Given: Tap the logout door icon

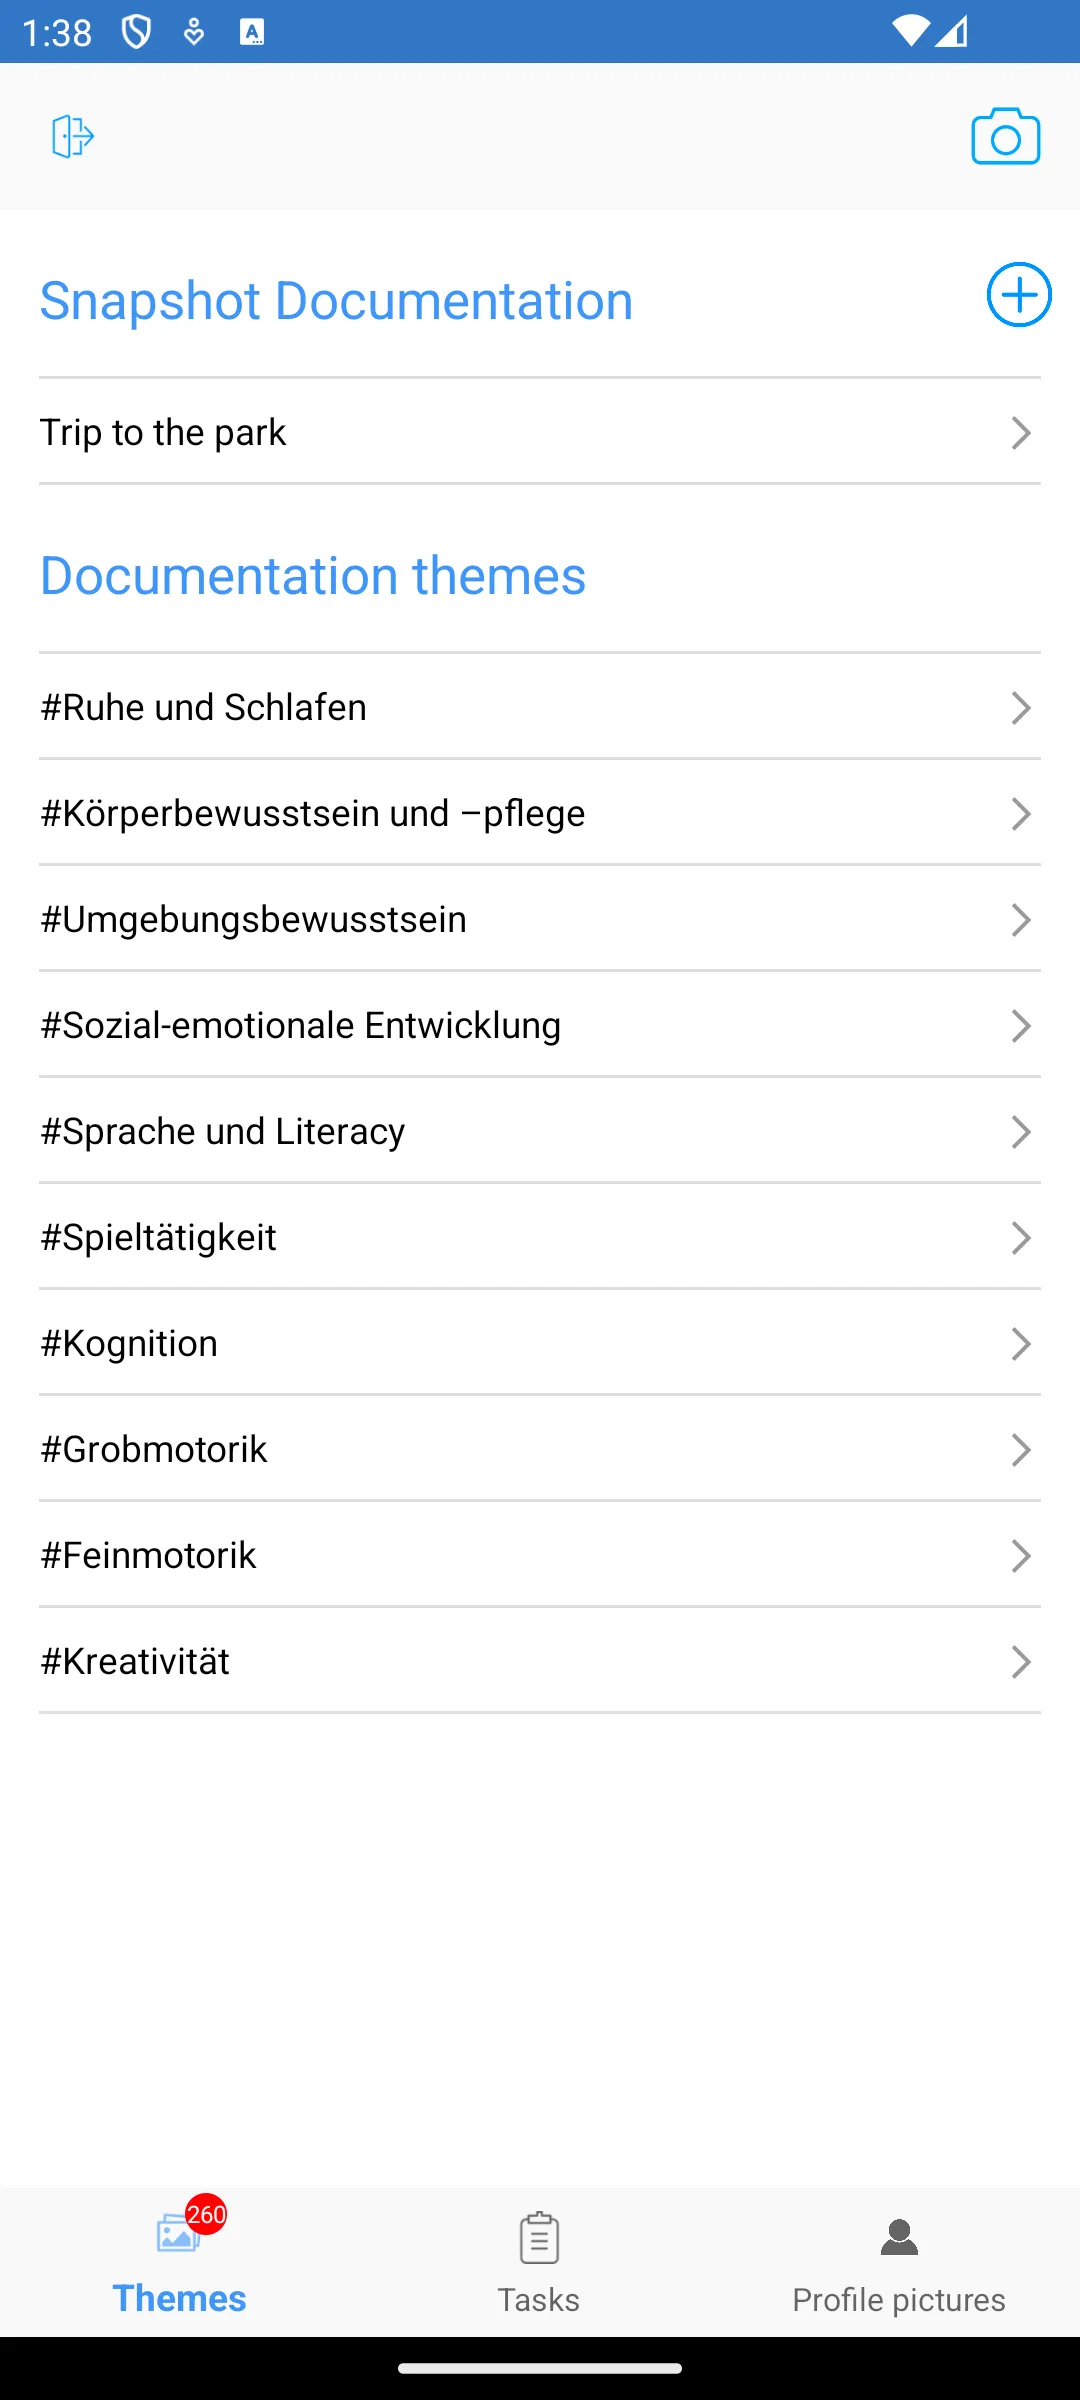Looking at the screenshot, I should [73, 136].
